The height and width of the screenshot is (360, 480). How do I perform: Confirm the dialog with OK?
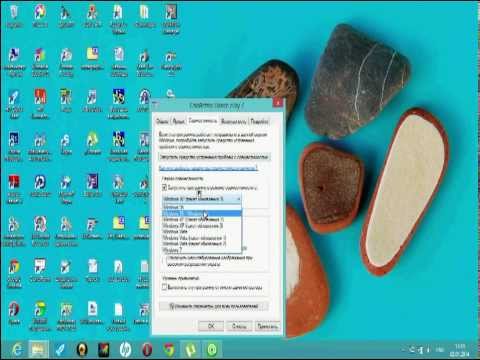(211, 326)
